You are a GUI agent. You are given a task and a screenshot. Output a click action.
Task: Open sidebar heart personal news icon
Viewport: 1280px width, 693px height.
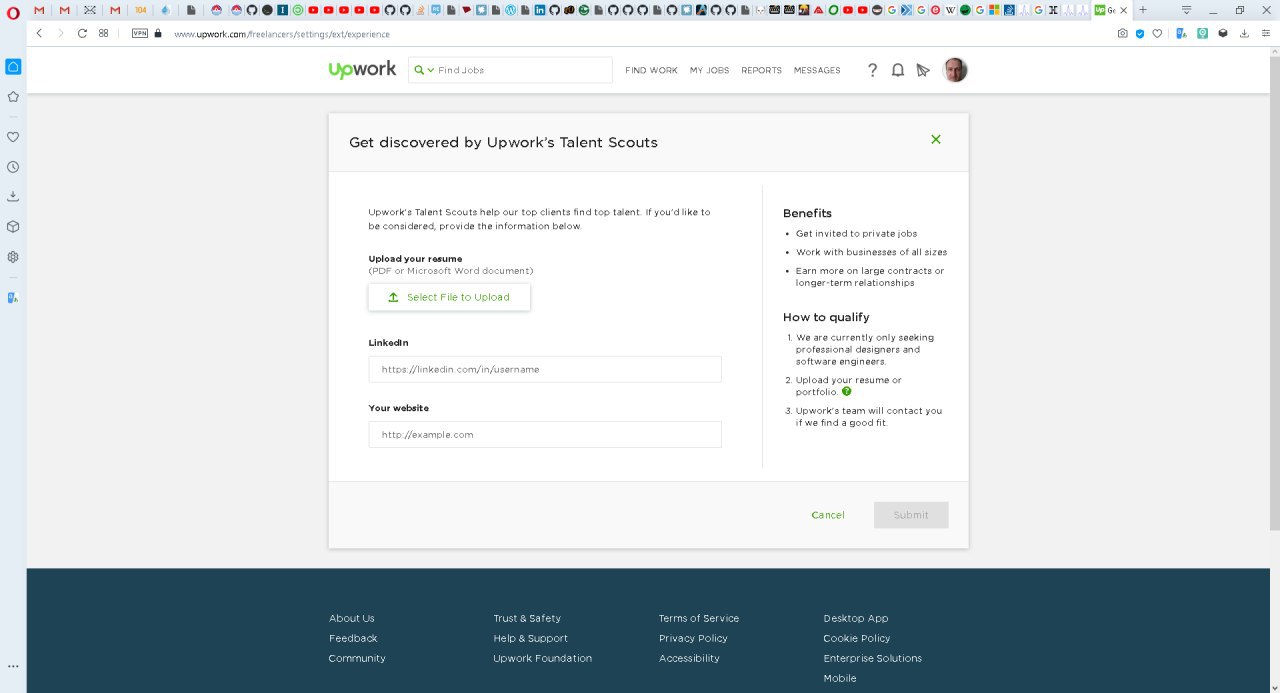pyautogui.click(x=13, y=137)
